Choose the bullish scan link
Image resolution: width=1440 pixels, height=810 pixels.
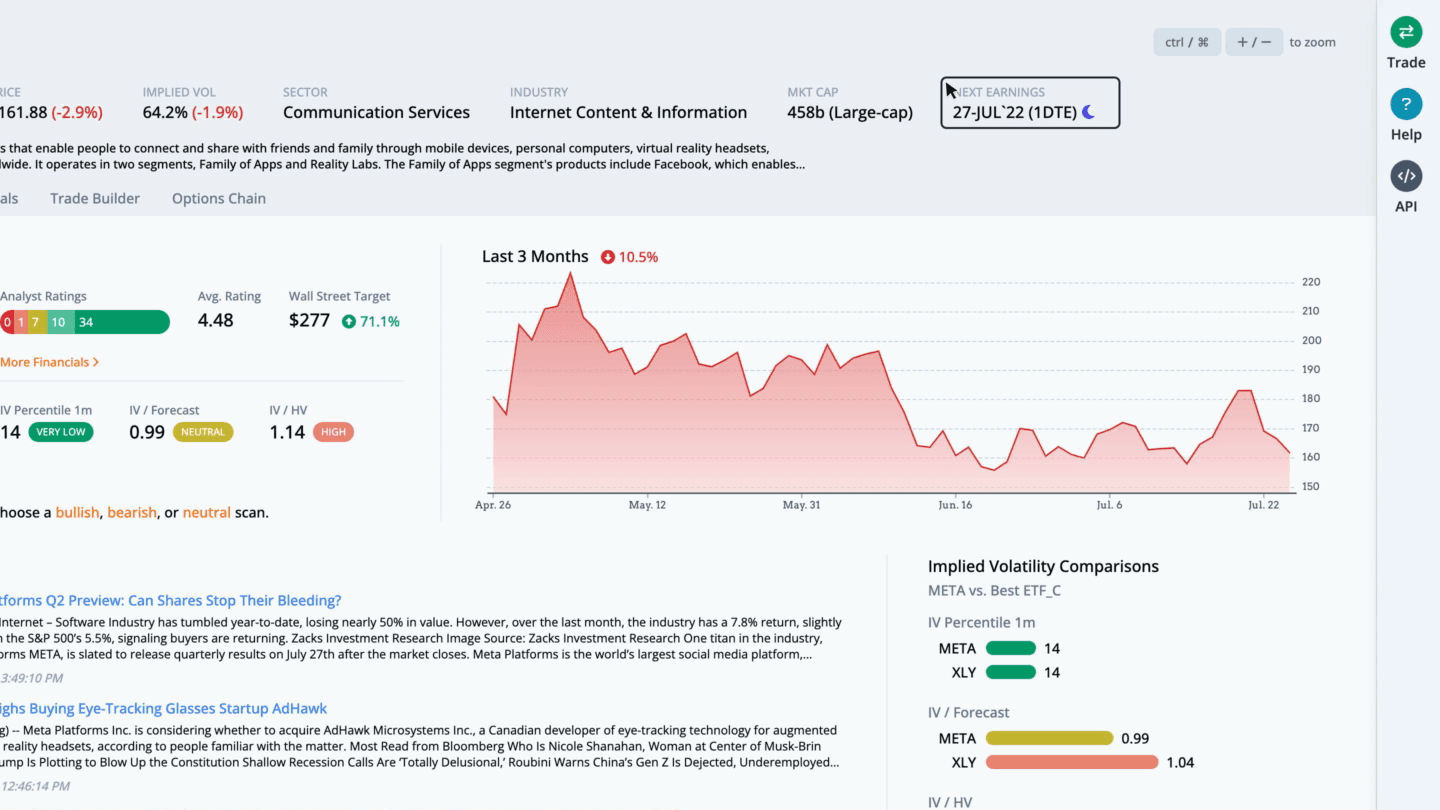[x=77, y=512]
